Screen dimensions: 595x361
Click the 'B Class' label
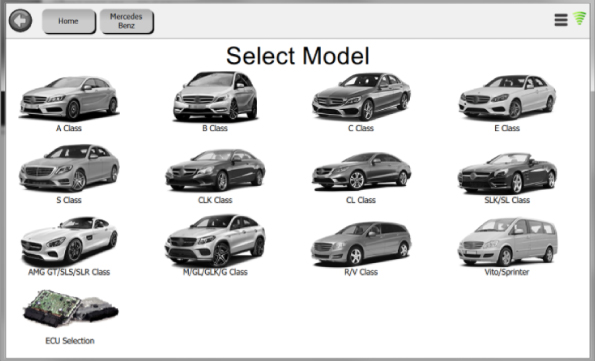[x=215, y=128]
